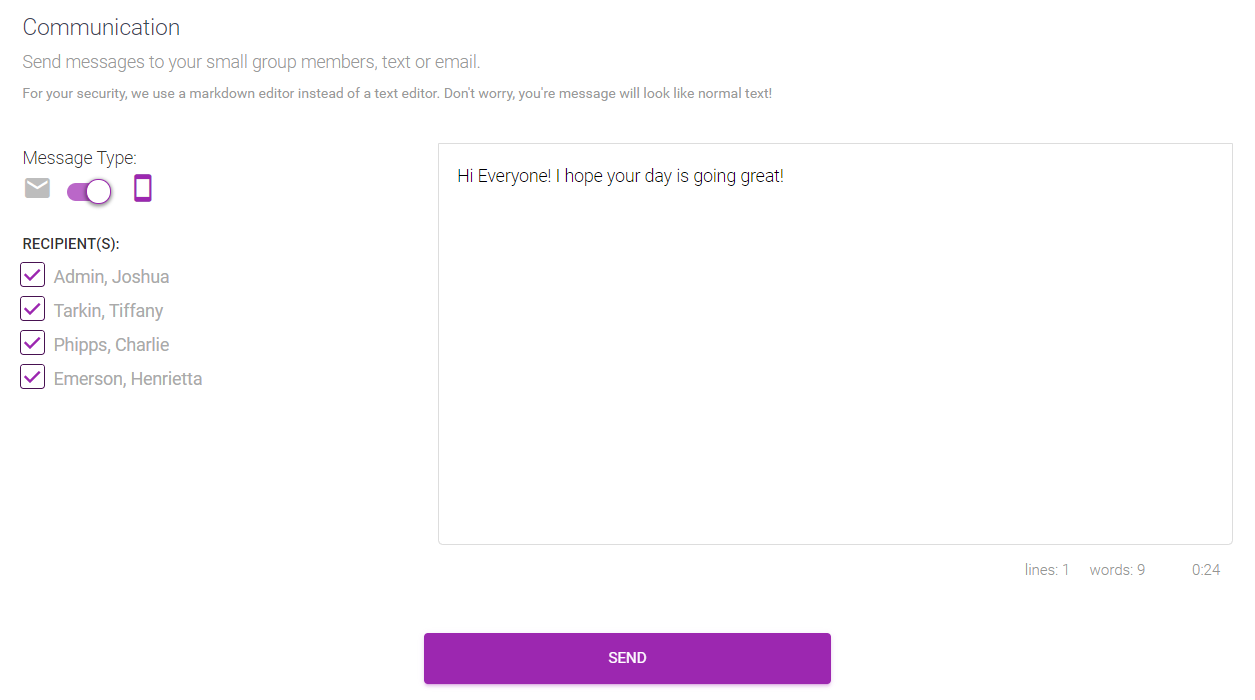1255x700 pixels.
Task: Select the mobile phone text icon
Action: click(x=143, y=188)
